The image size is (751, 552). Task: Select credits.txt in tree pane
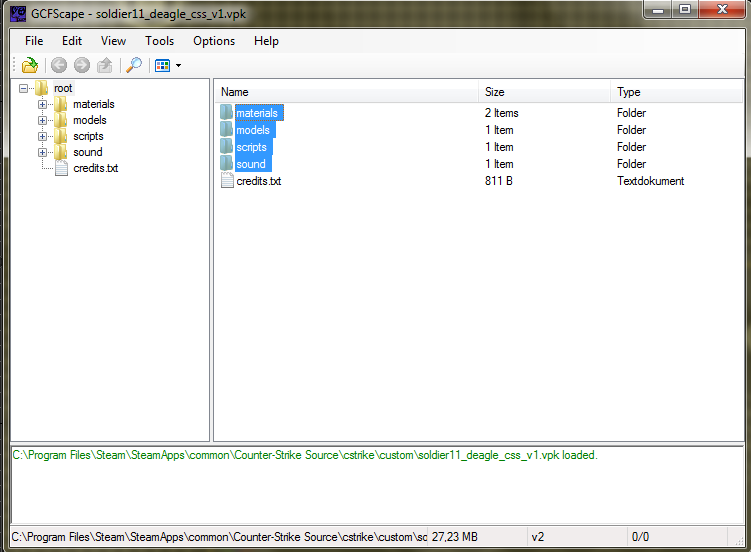click(96, 169)
